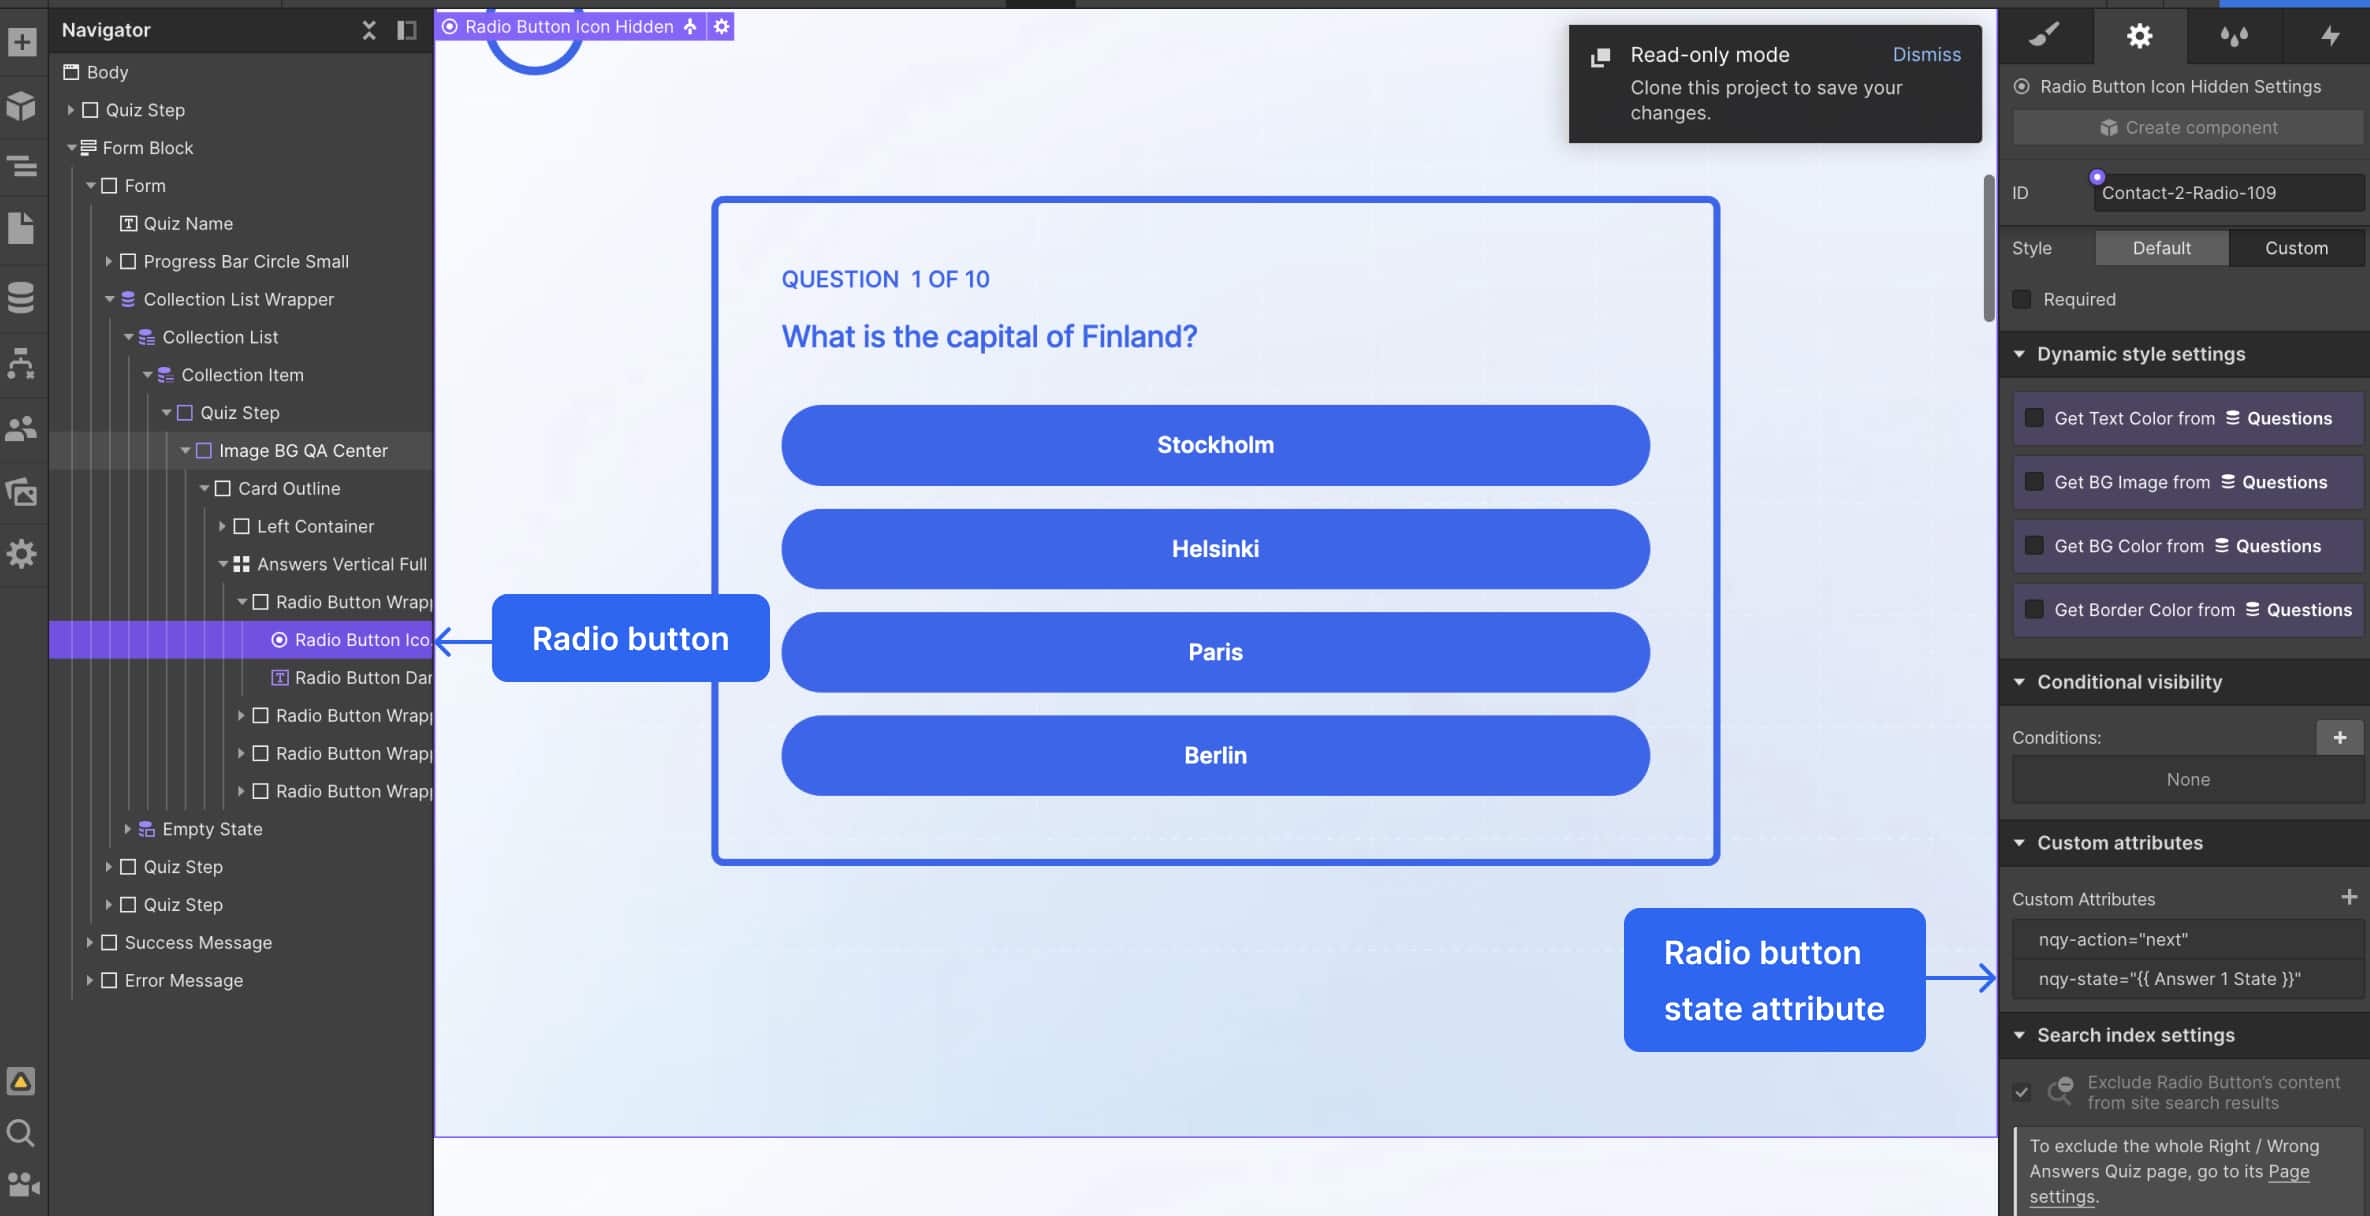Open the Users icon in left sidebar
2370x1216 pixels.
(22, 429)
